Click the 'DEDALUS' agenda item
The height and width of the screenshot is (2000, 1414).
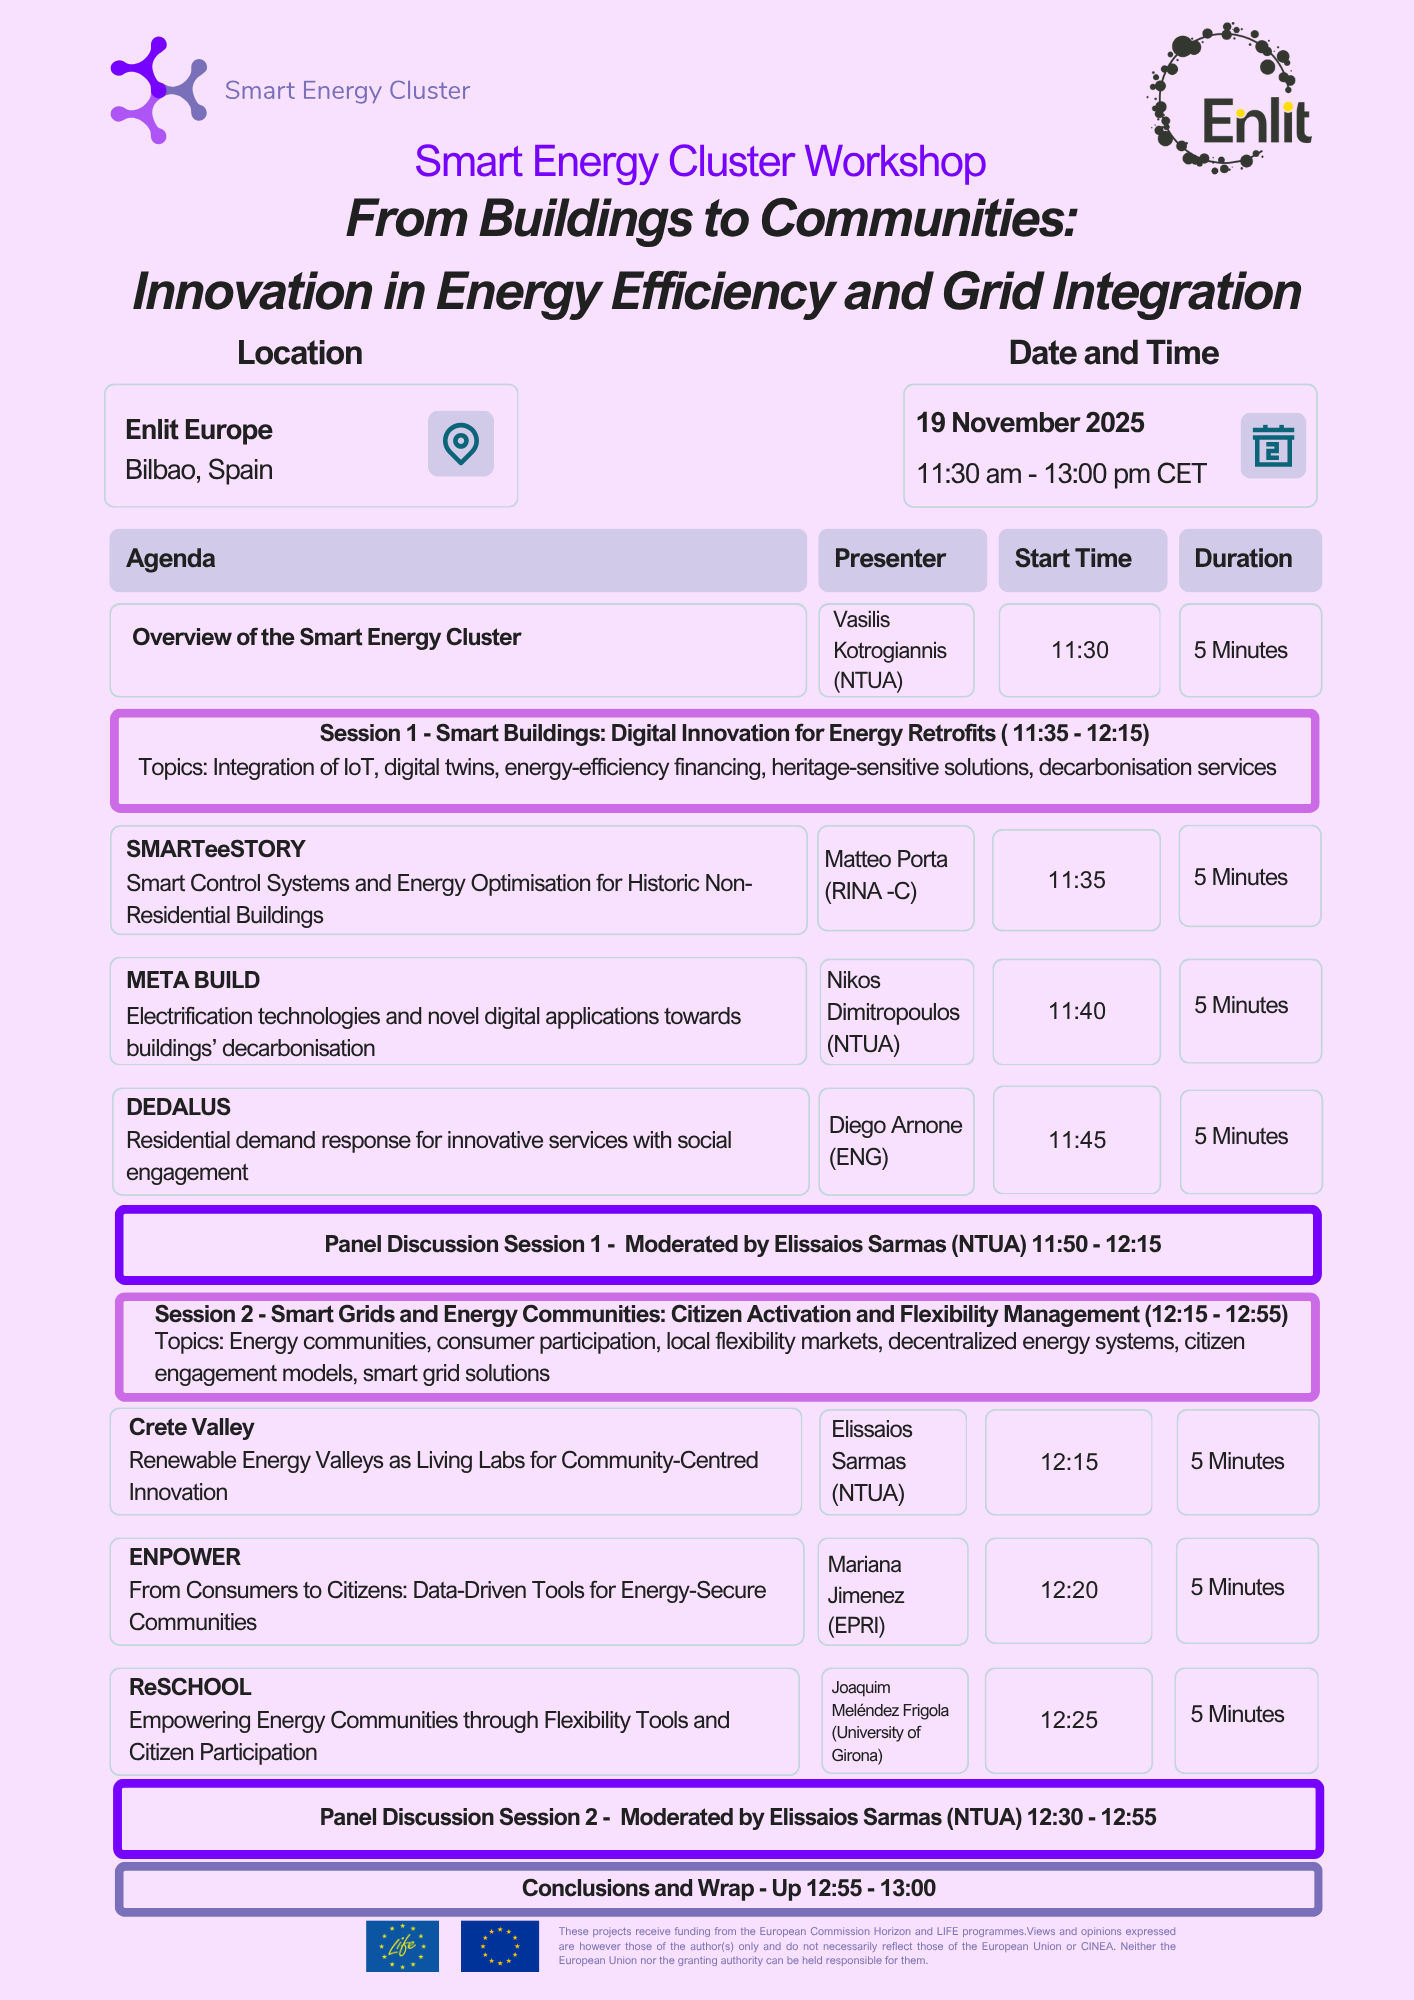[x=461, y=1142]
